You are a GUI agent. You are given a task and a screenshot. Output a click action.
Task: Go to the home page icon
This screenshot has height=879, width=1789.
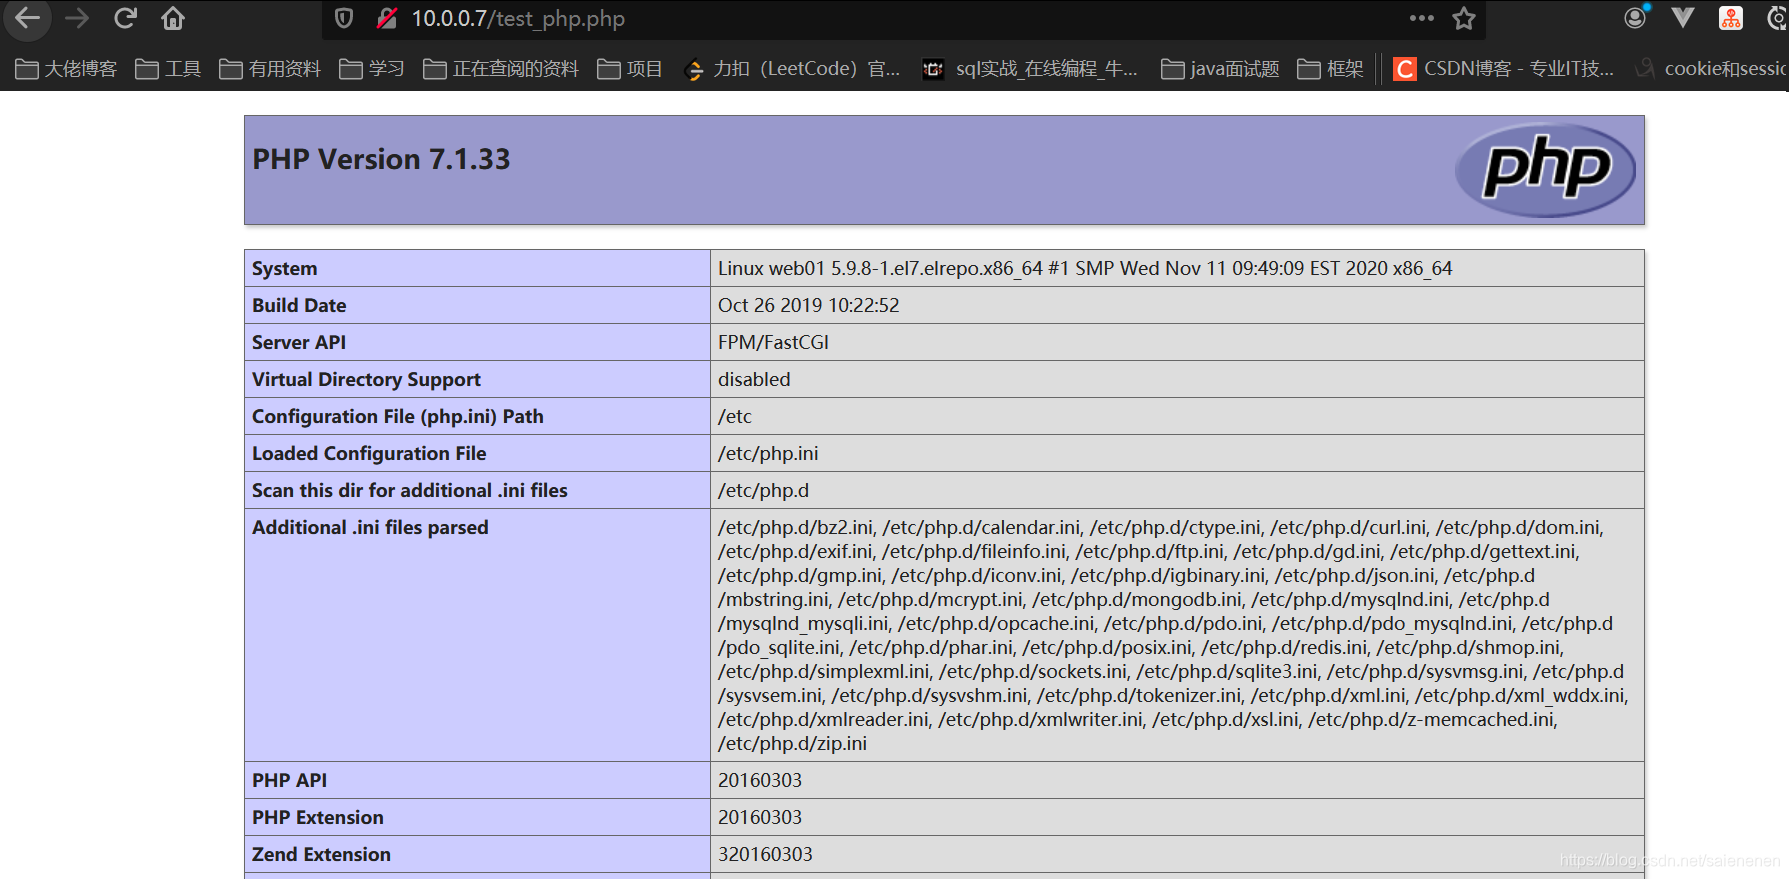click(173, 18)
